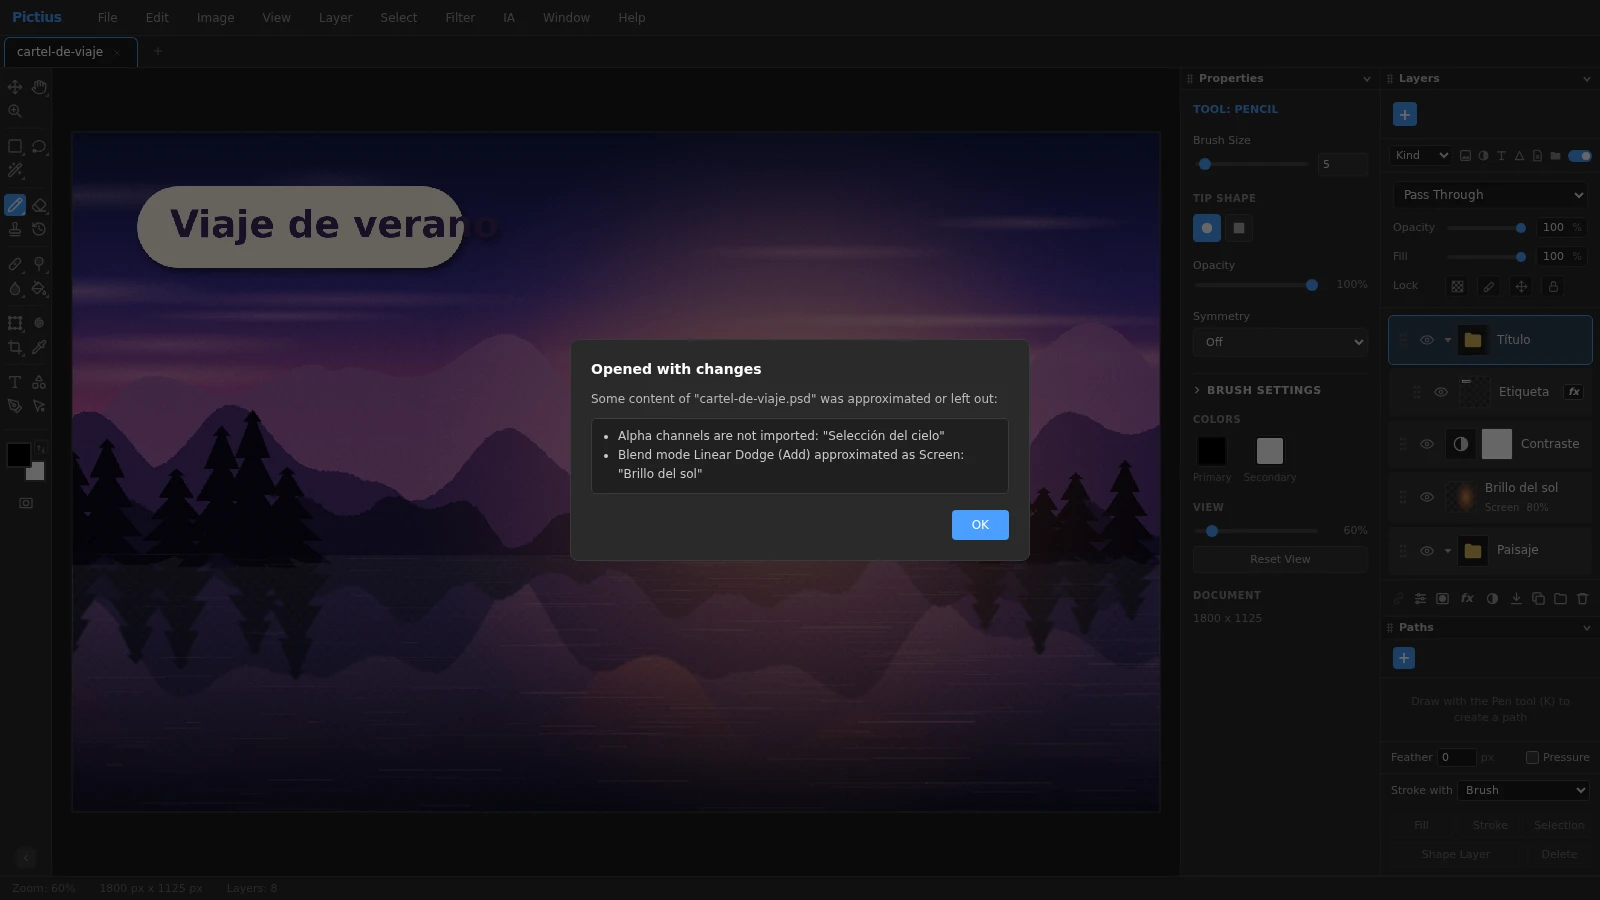
Task: Select the Move tool
Action: point(15,87)
